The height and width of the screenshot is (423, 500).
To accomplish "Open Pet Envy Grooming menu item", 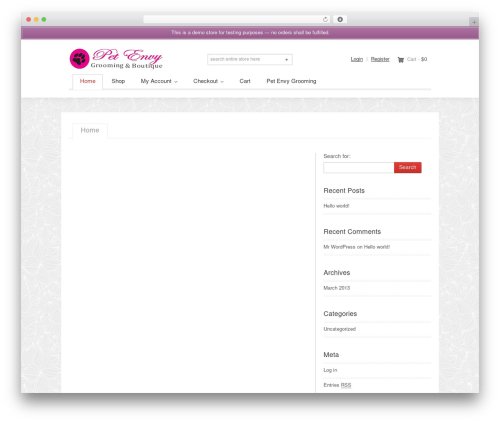I will [x=291, y=81].
